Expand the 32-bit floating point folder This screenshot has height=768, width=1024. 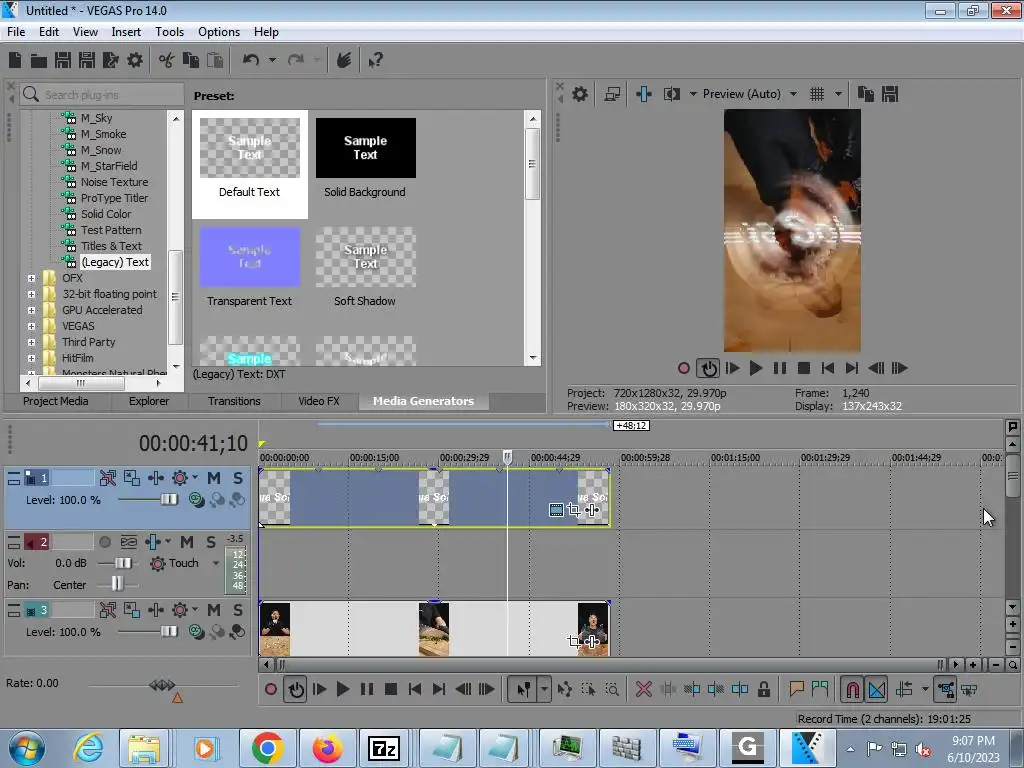click(x=31, y=294)
